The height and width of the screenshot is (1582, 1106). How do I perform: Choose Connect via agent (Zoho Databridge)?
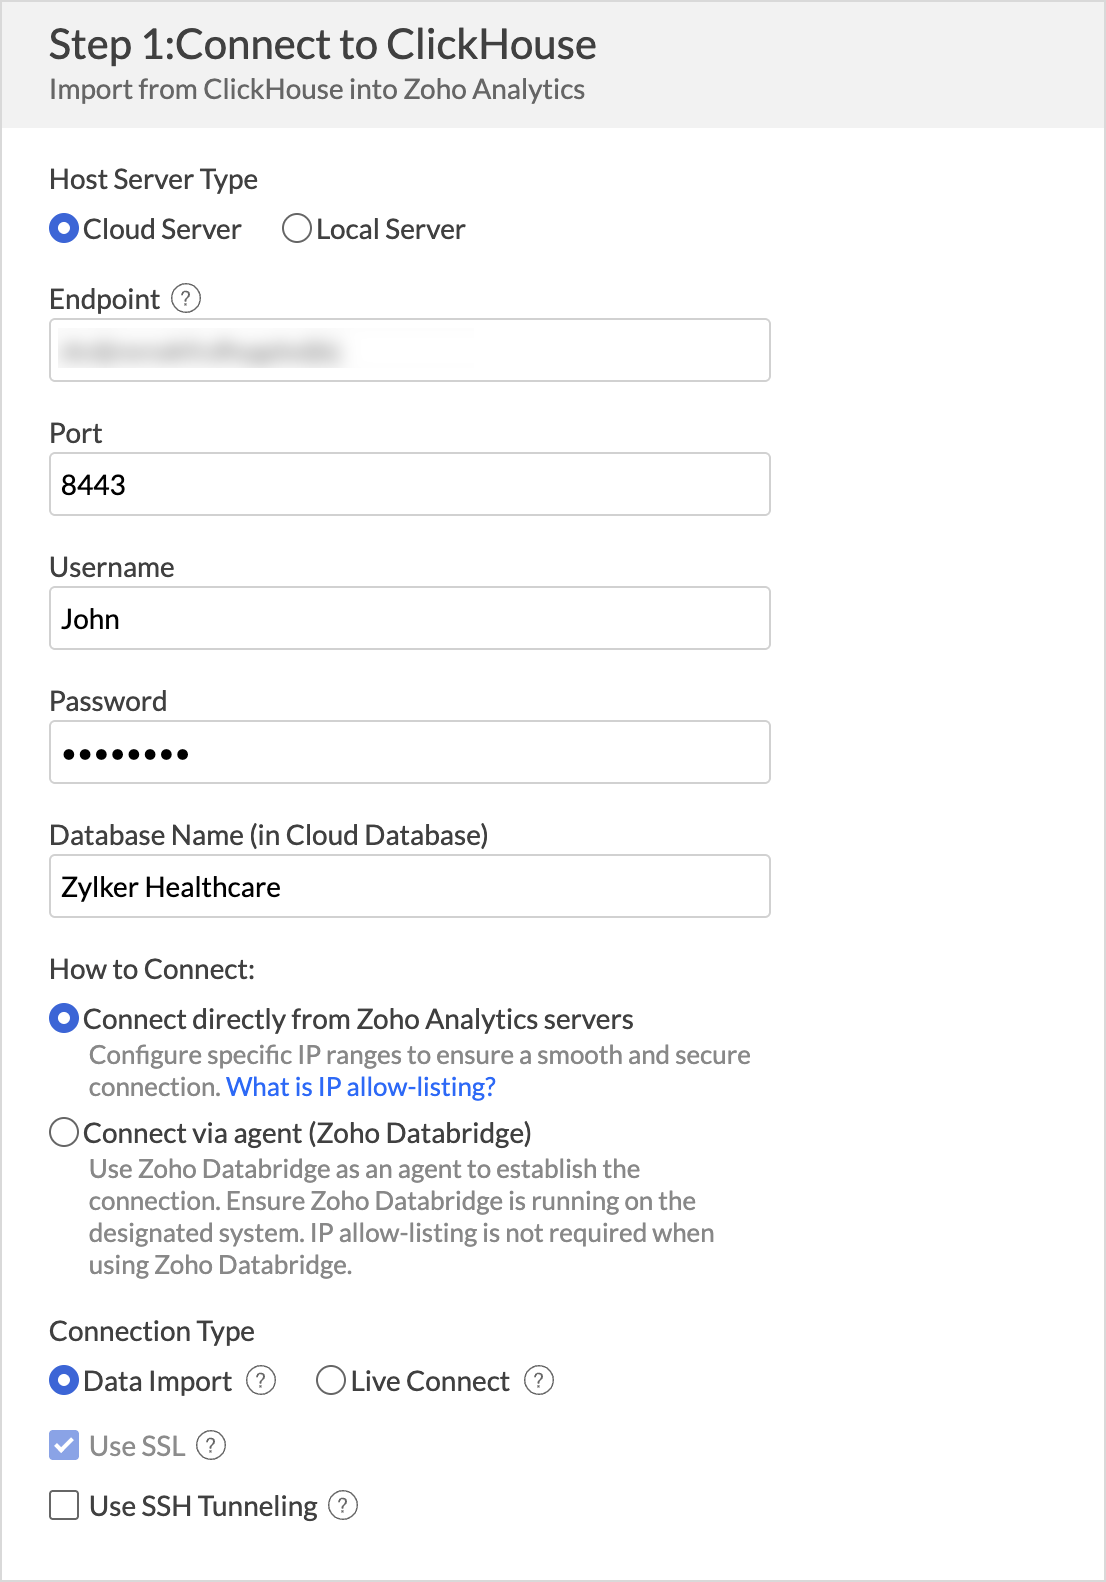(x=64, y=1133)
